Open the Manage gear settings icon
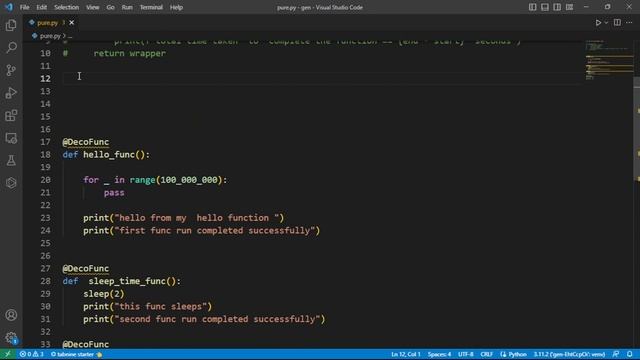640x360 pixels. [11, 338]
